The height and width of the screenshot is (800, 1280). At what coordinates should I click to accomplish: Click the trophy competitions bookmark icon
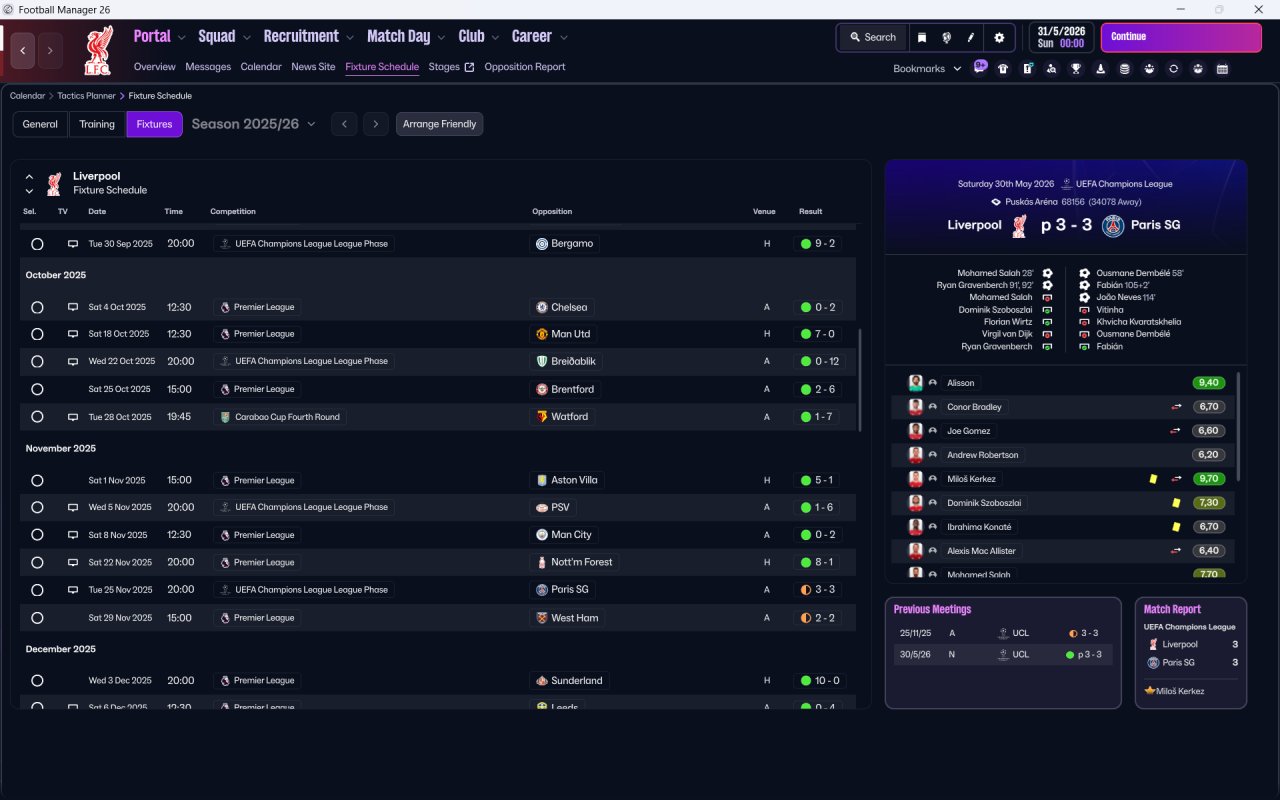pos(1076,69)
